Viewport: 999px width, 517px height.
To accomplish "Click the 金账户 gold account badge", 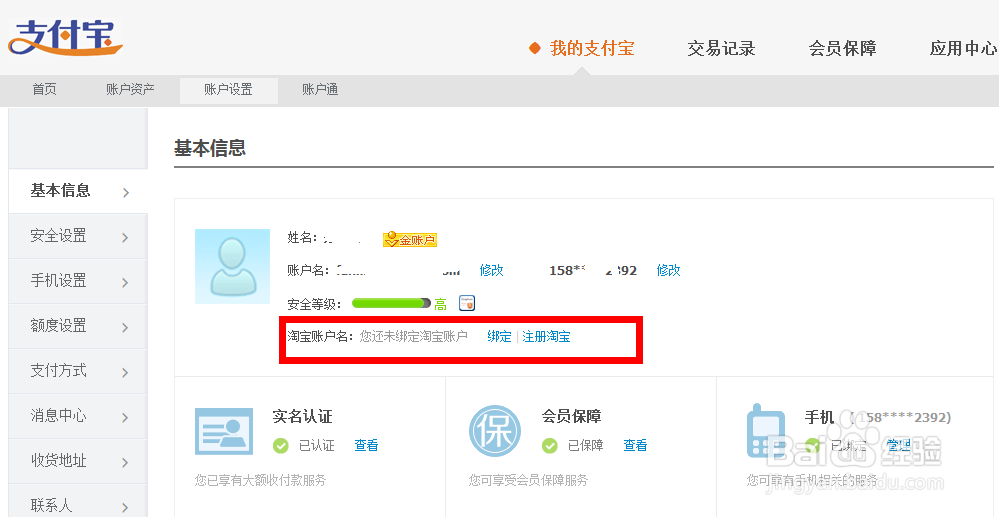I will pyautogui.click(x=410, y=240).
